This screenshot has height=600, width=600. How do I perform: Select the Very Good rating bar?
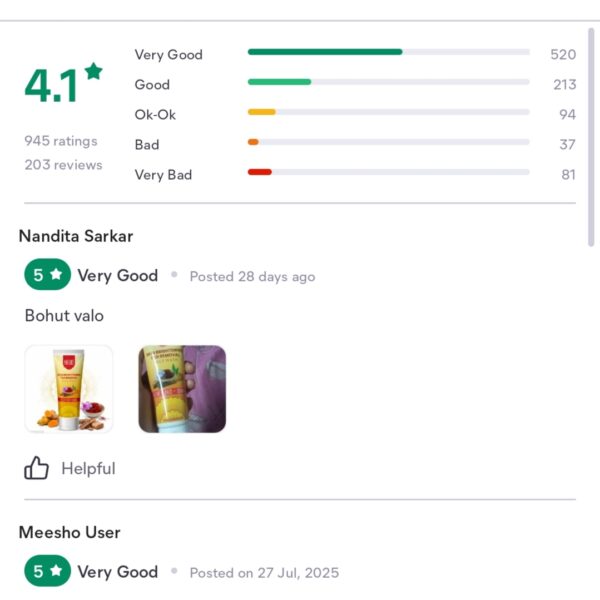point(388,52)
